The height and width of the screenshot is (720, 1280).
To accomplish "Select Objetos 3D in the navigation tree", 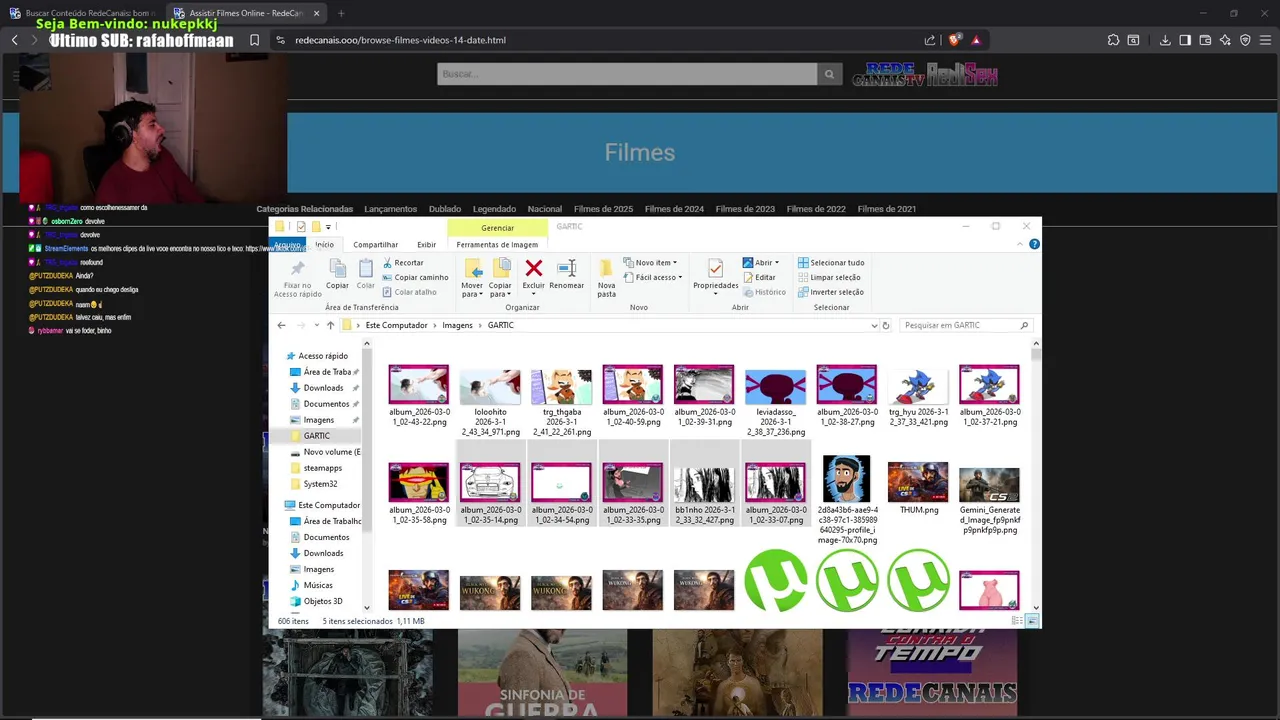I will tap(322, 601).
